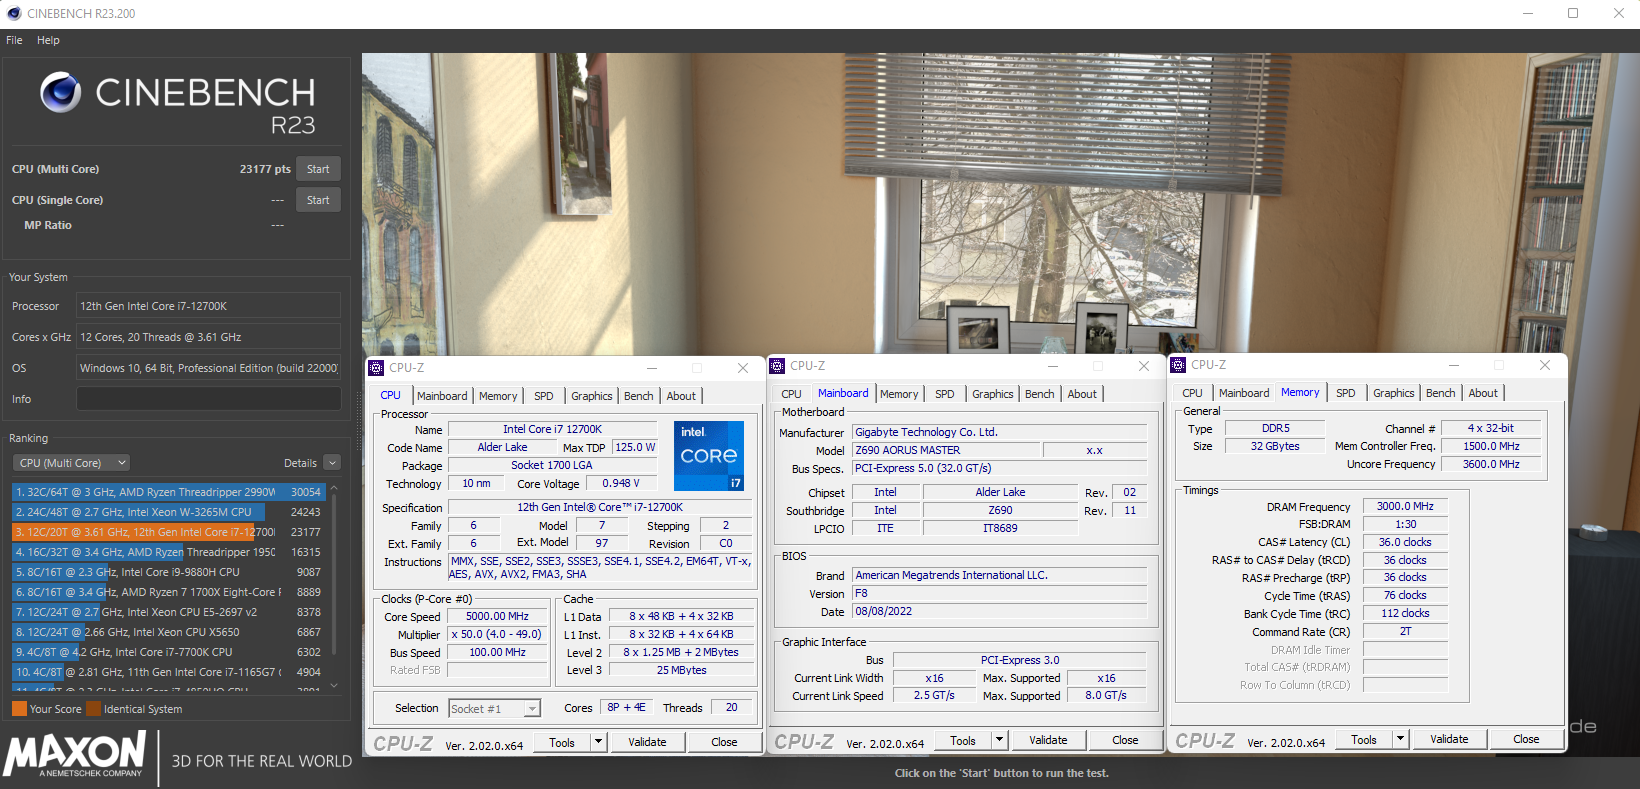Click Close button in CPU-Z Memory window
Image resolution: width=1640 pixels, height=789 pixels.
pos(1526,739)
